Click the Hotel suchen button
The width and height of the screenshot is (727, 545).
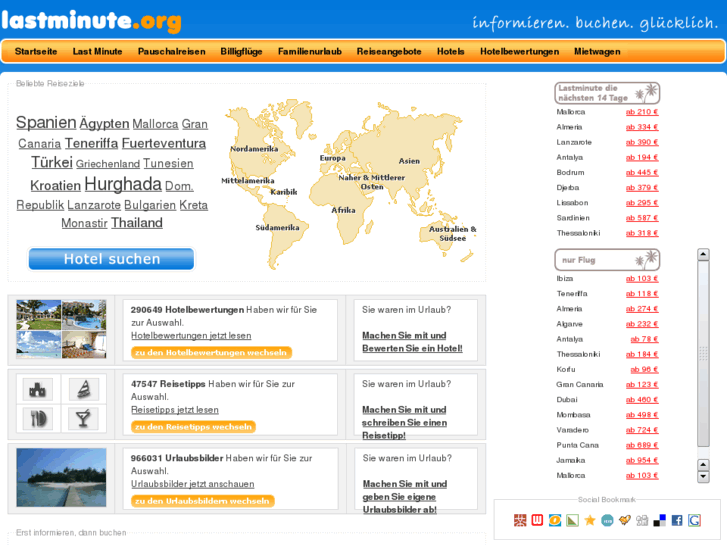coord(111,259)
